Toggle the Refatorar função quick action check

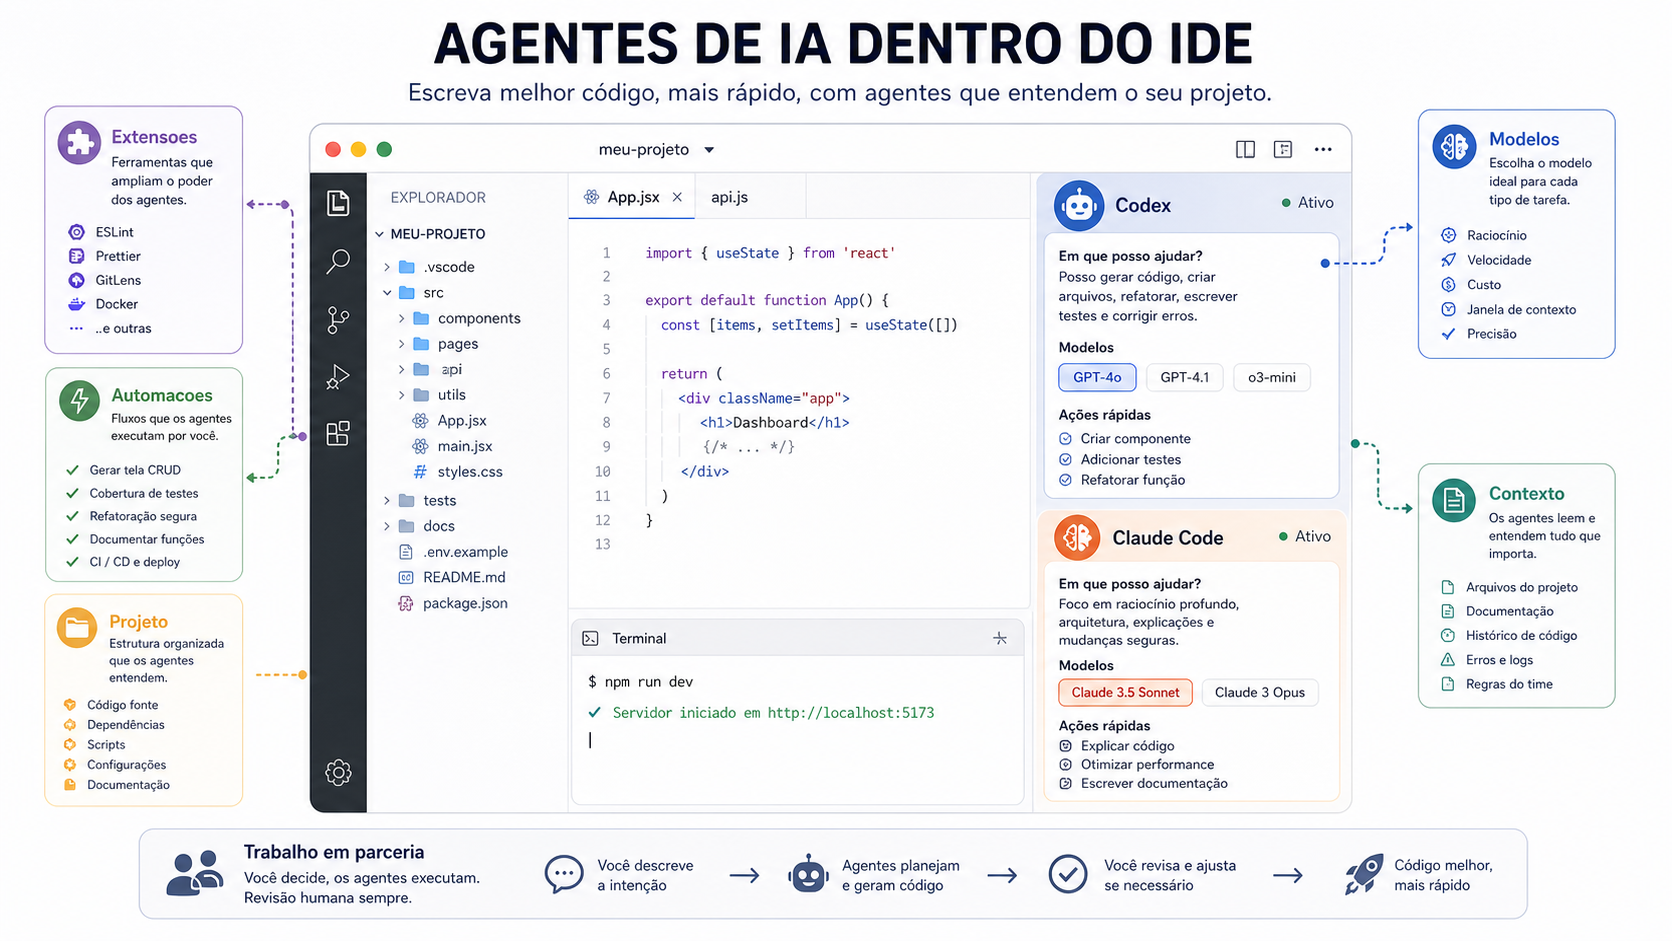coord(1065,480)
